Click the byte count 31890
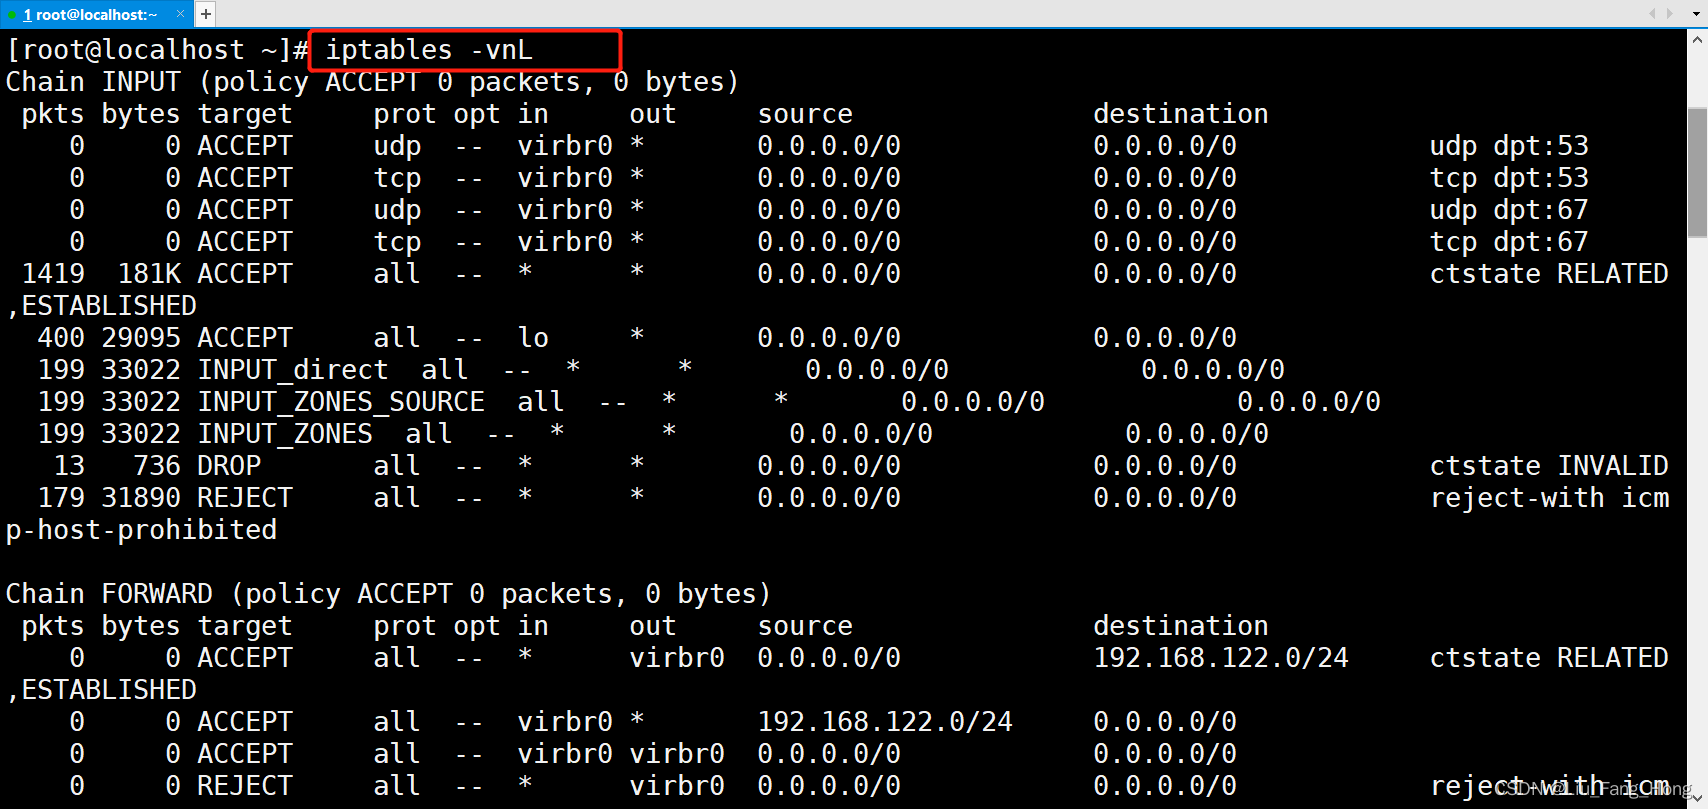Image resolution: width=1708 pixels, height=809 pixels. [x=141, y=498]
